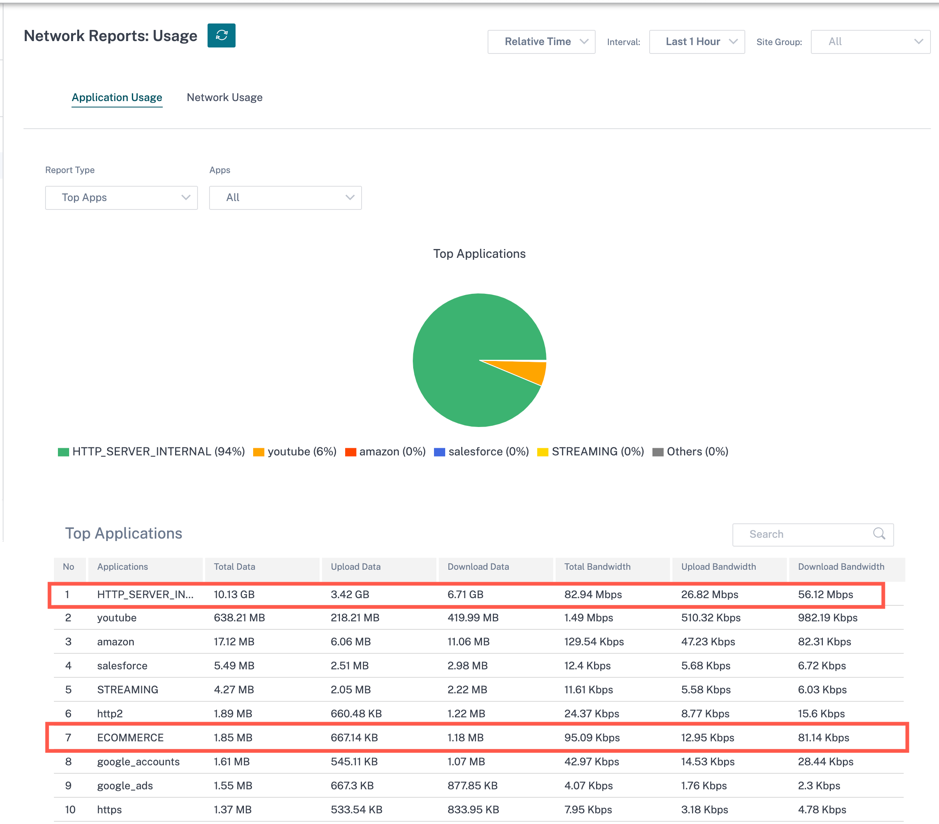Screen dimensions: 939x824
Task: Select the Application Usage tab
Action: (x=117, y=98)
